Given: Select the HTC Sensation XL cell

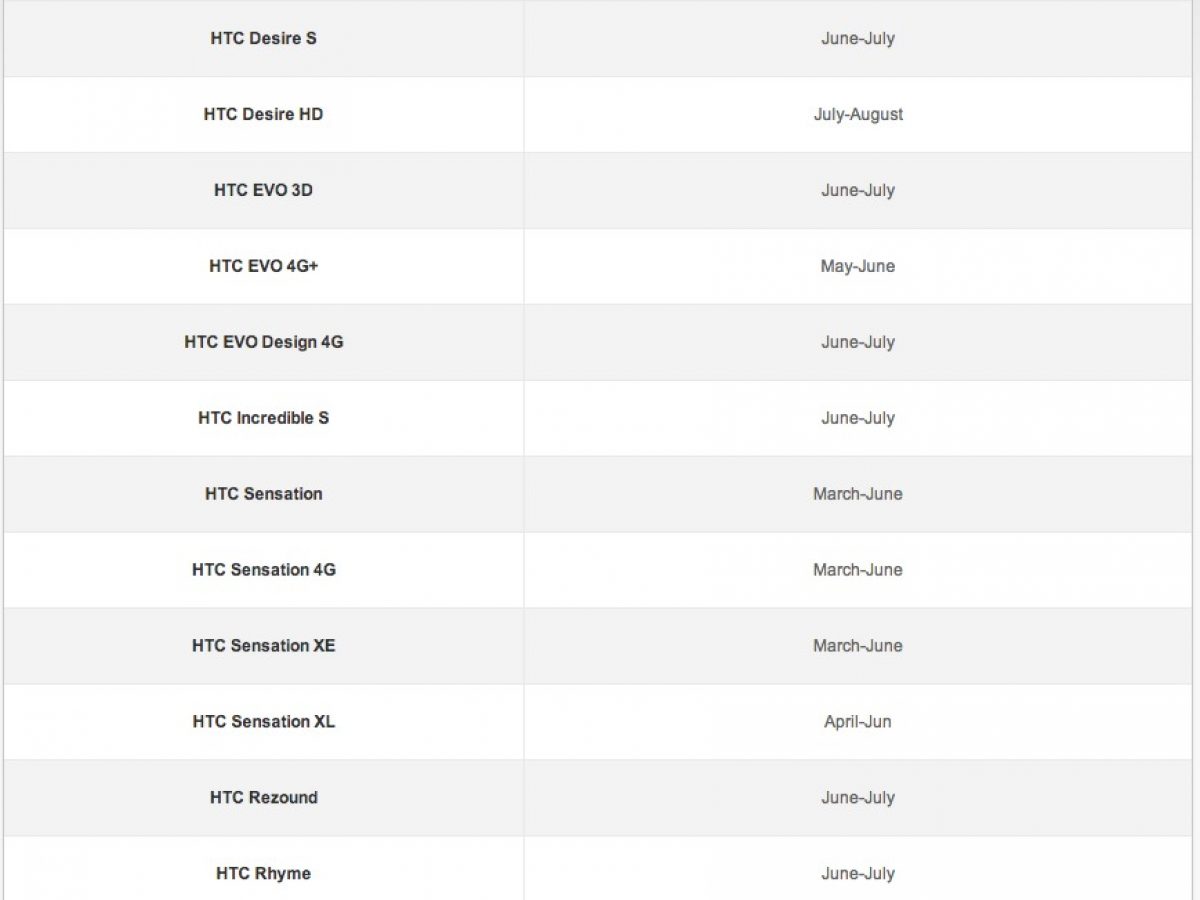Looking at the screenshot, I should [x=263, y=723].
